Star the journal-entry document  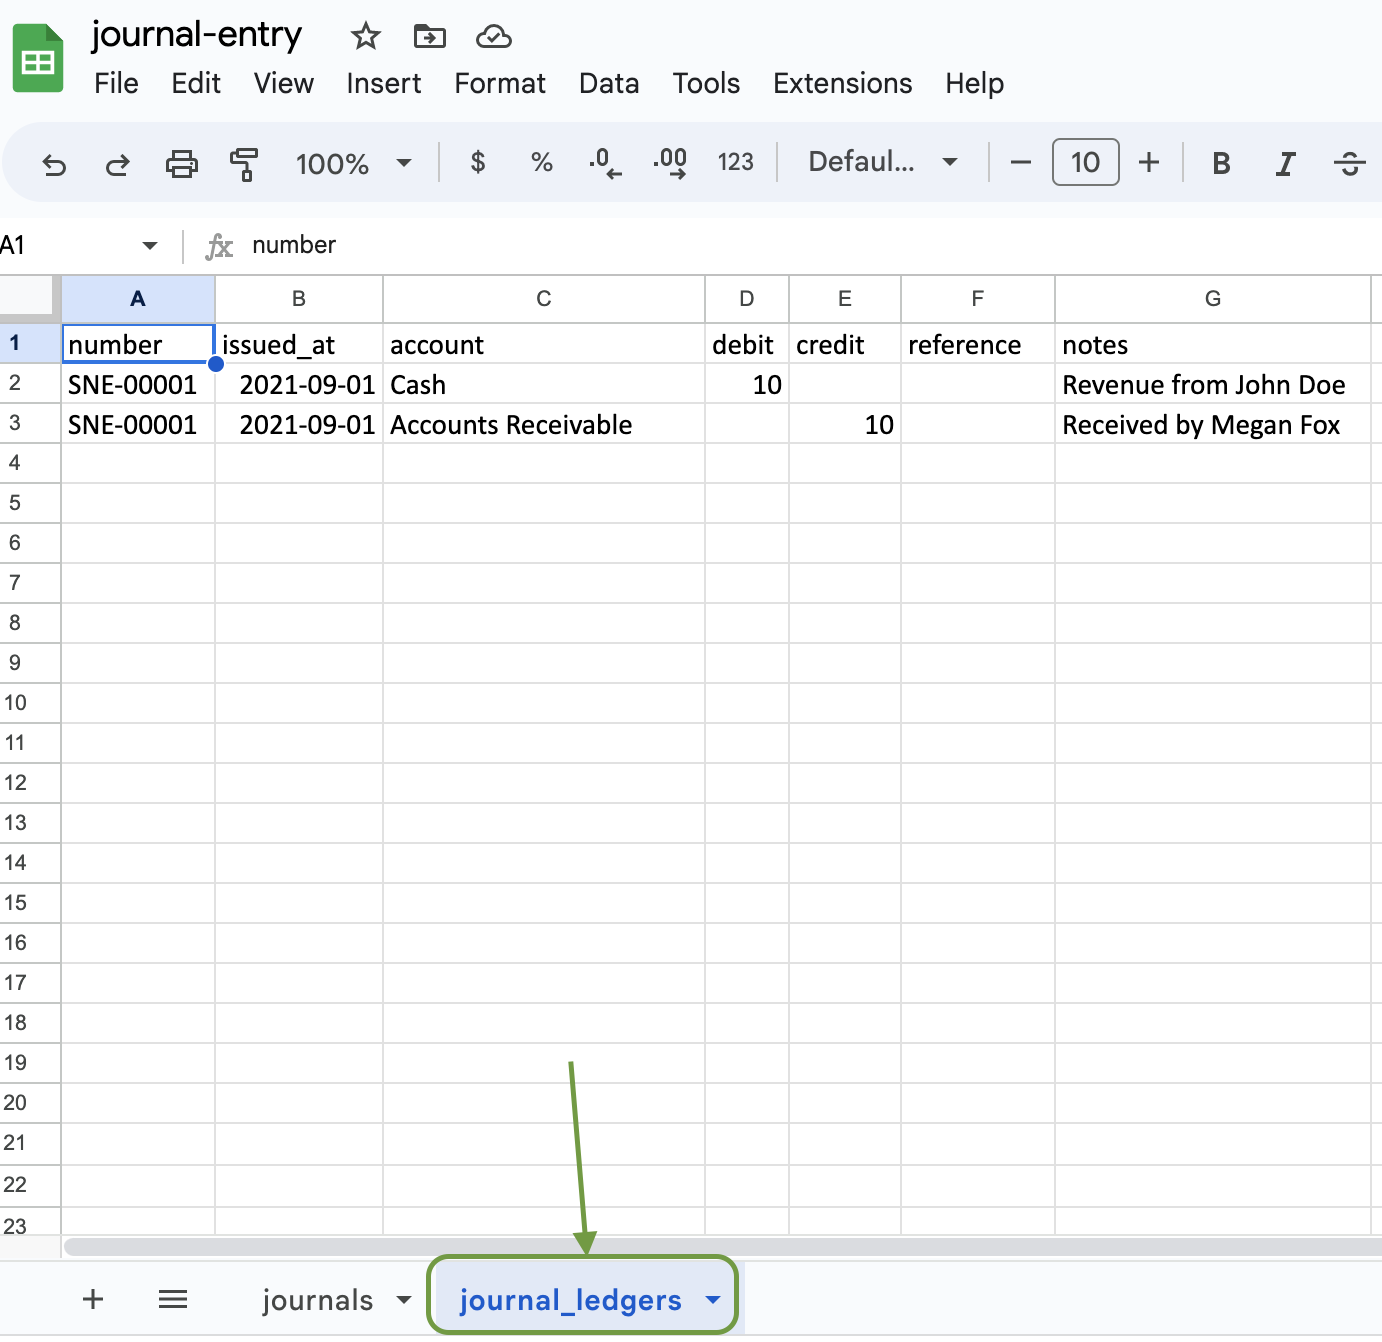tap(366, 37)
